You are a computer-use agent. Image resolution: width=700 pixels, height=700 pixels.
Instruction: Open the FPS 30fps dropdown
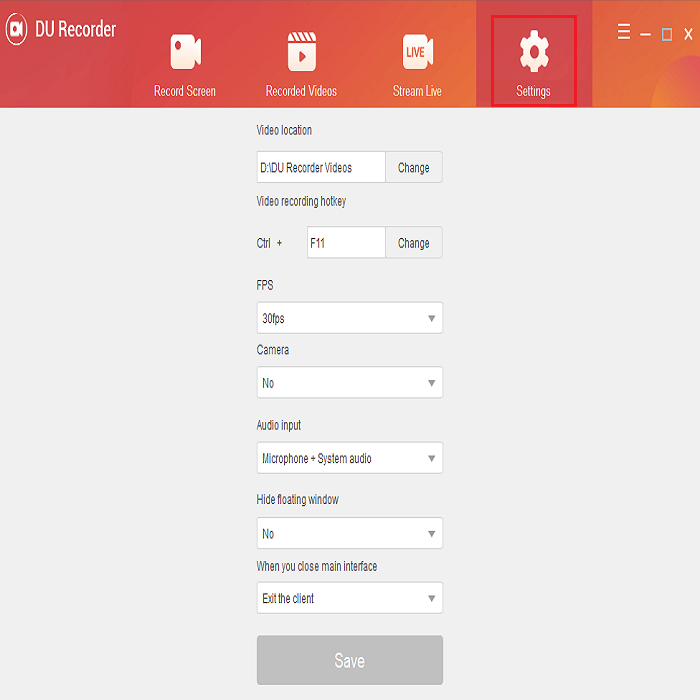pos(350,318)
